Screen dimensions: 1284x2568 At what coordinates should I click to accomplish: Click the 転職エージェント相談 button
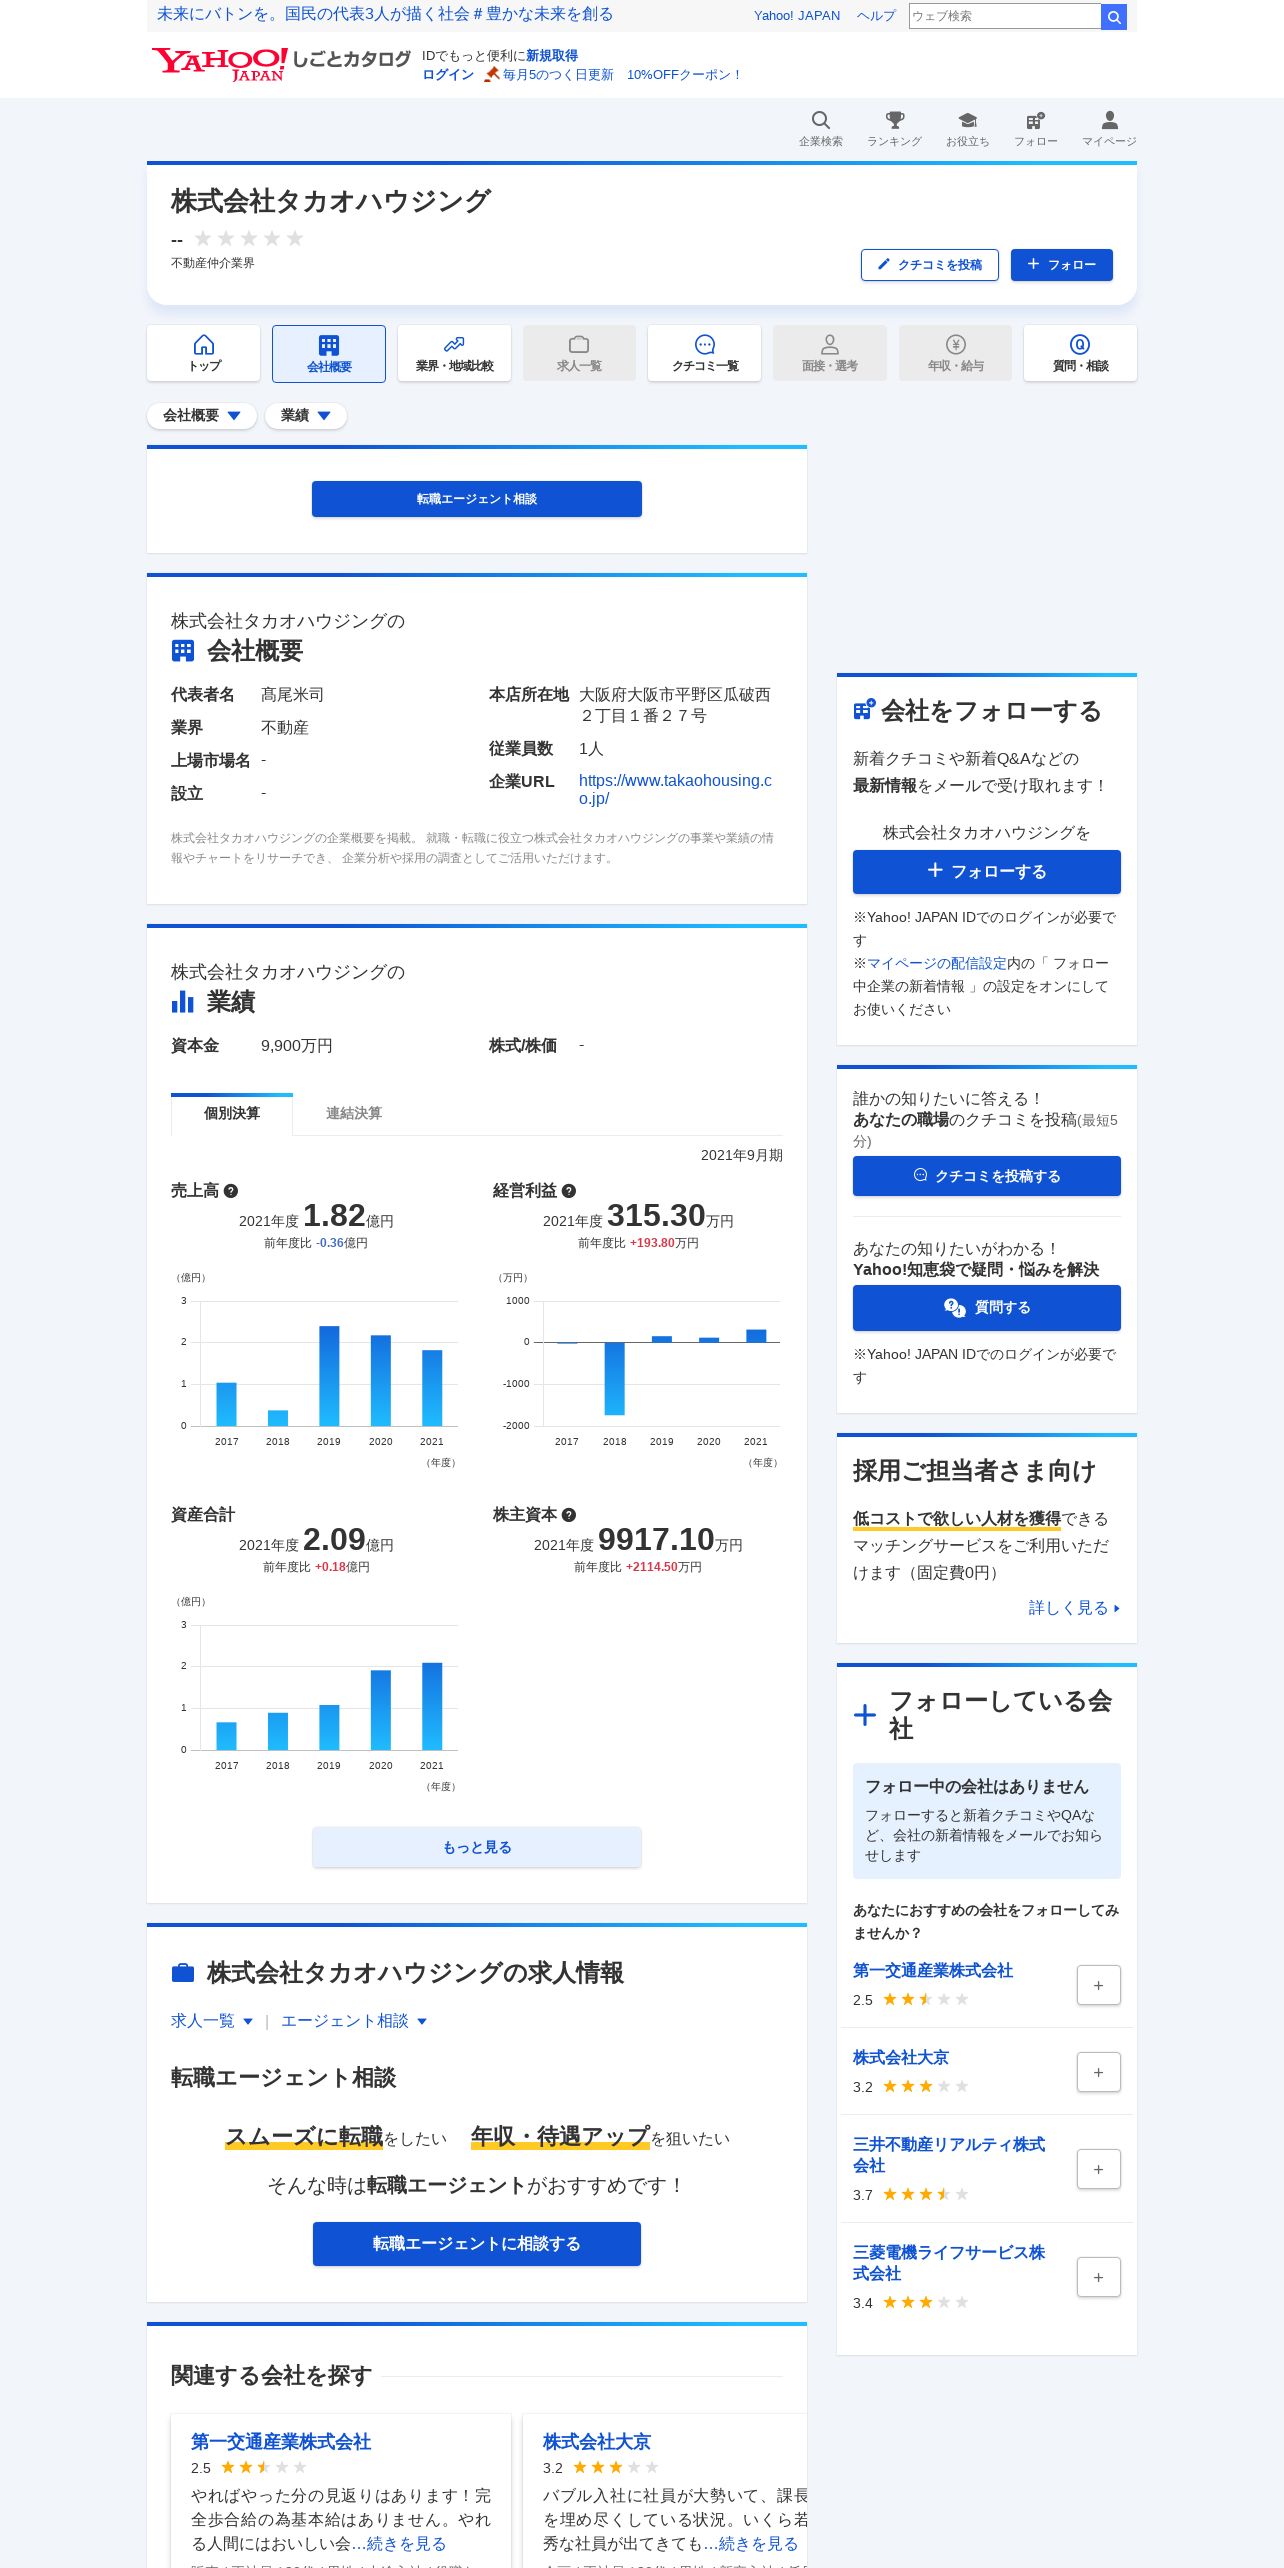(477, 499)
